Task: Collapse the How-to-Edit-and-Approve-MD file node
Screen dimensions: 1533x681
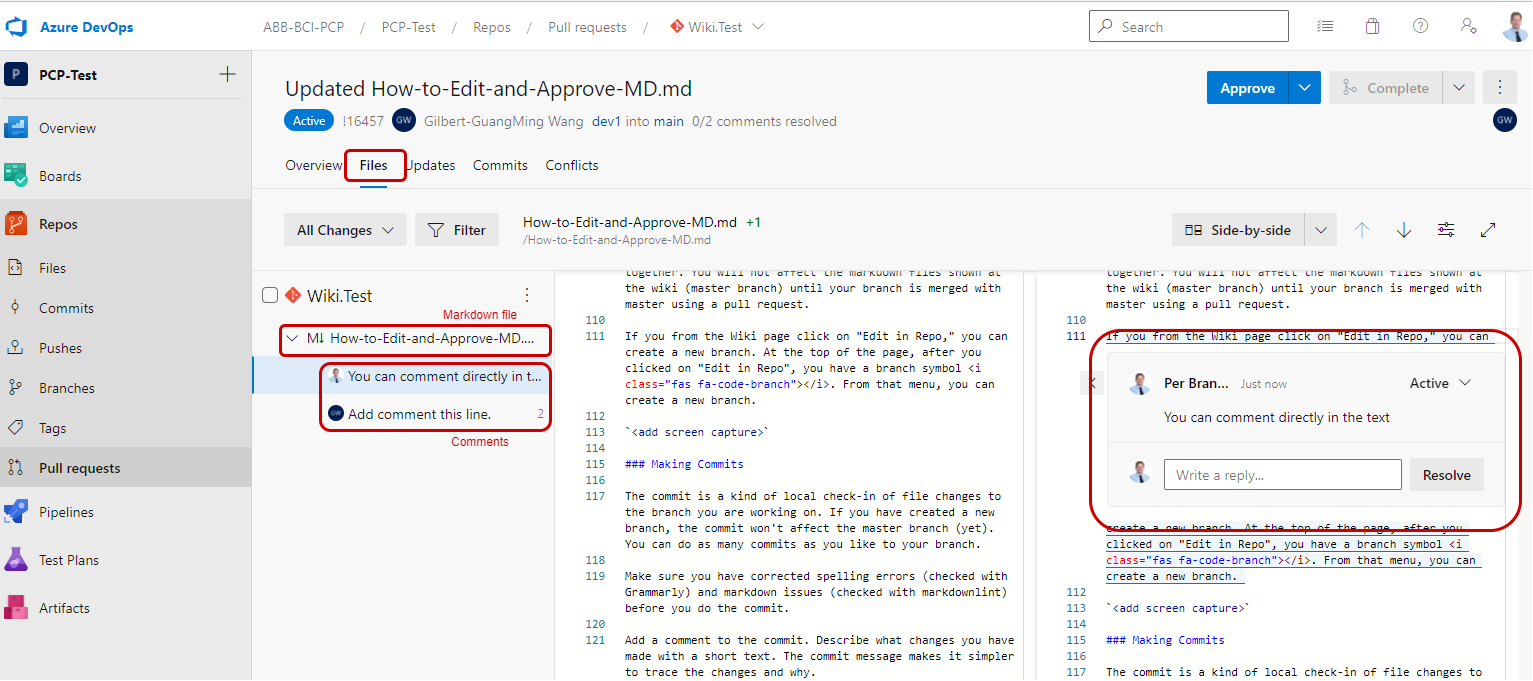Action: pos(292,338)
